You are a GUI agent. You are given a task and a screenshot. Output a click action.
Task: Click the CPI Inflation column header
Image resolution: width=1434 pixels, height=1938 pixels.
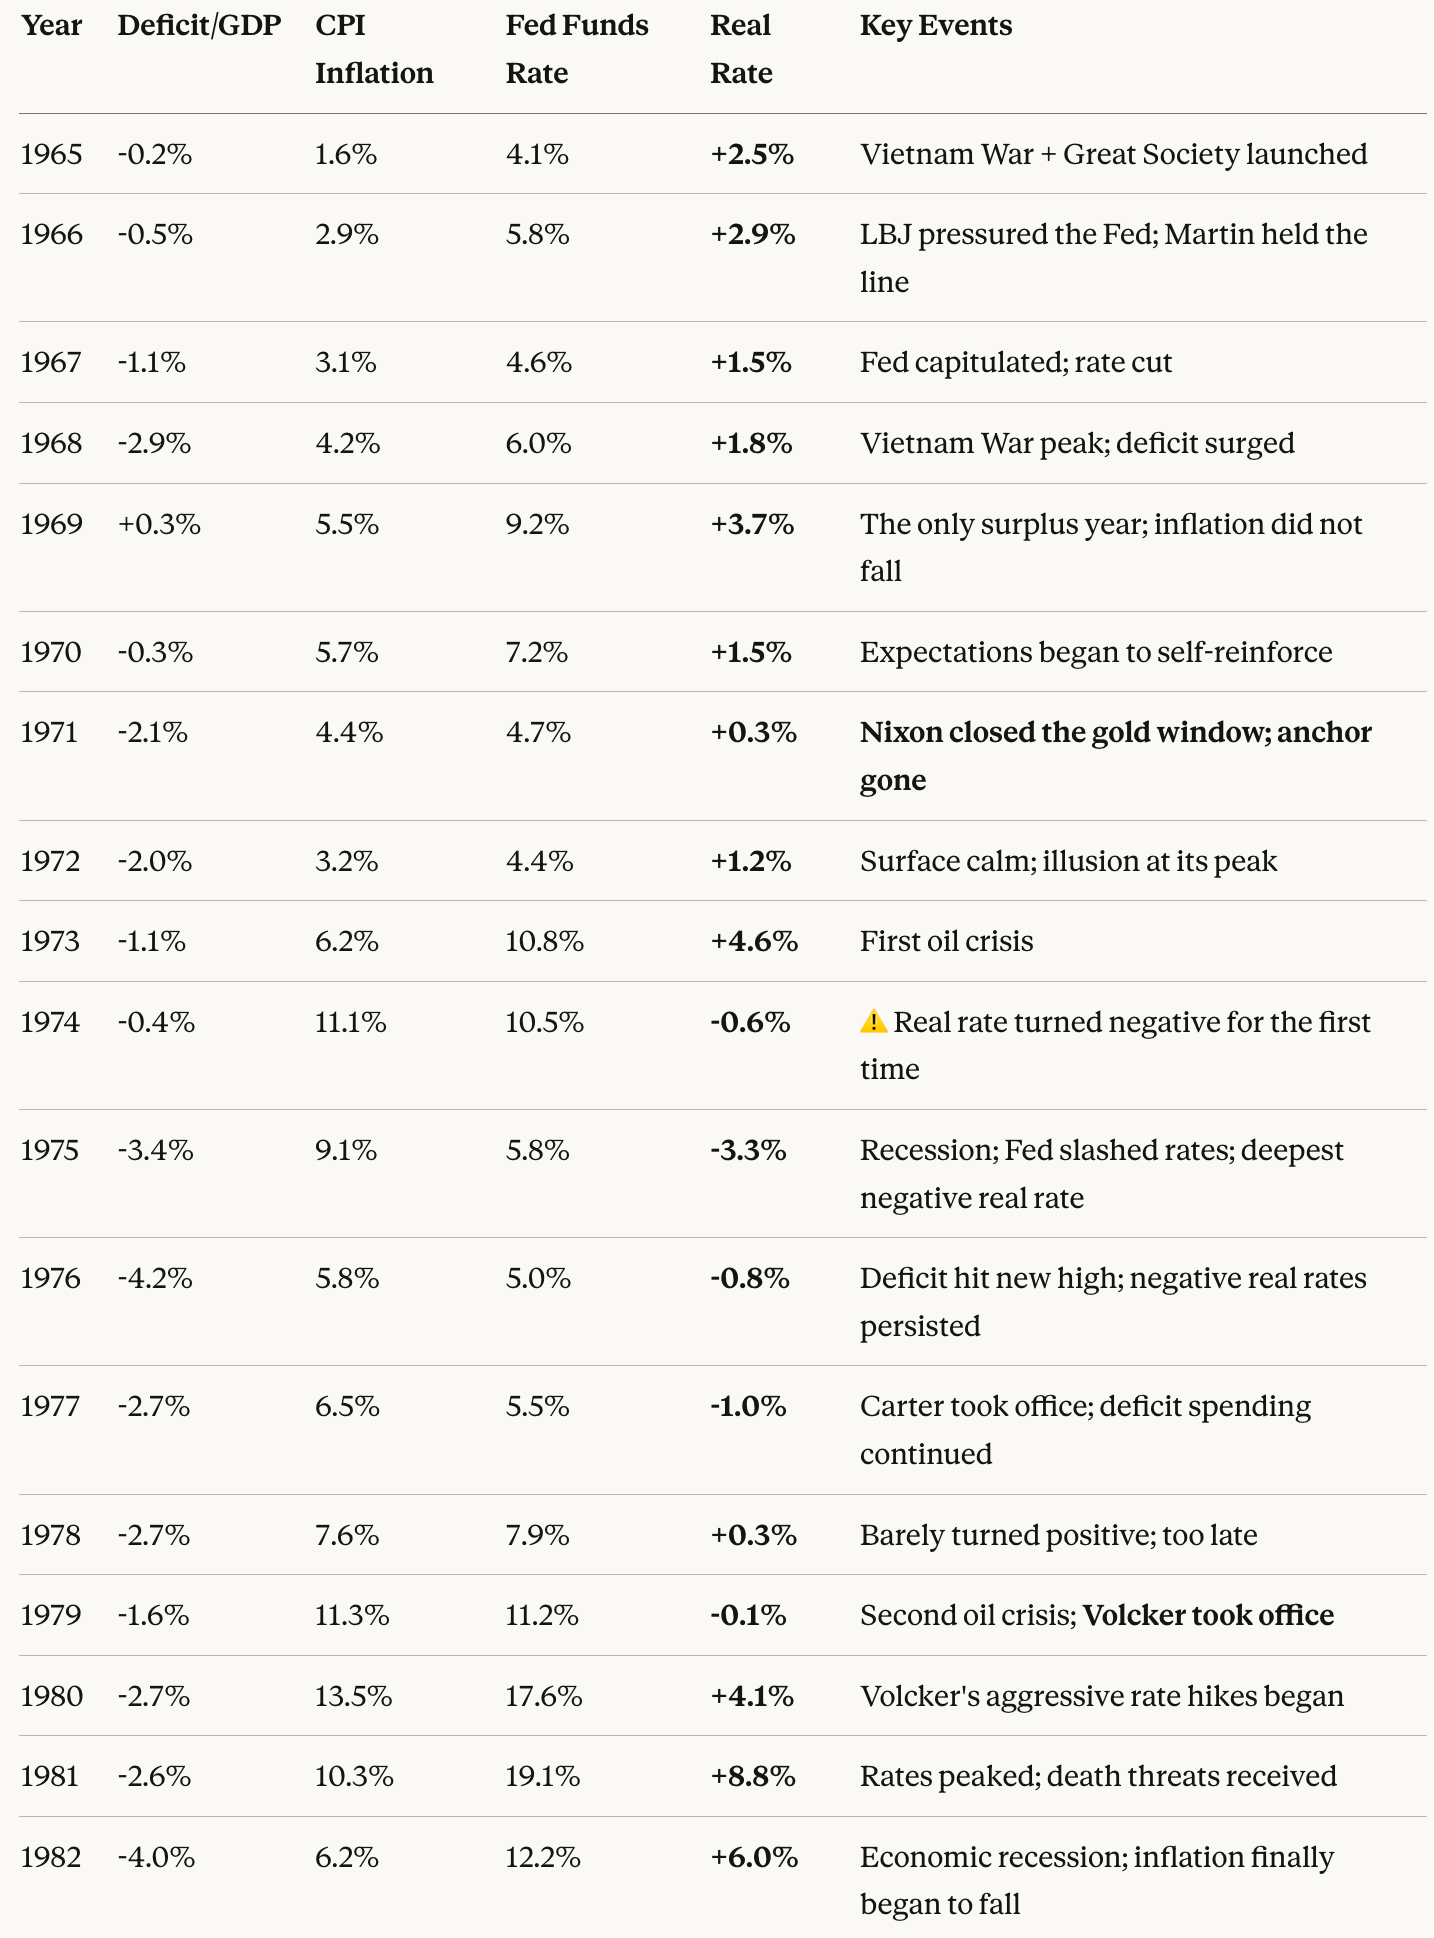pos(374,49)
